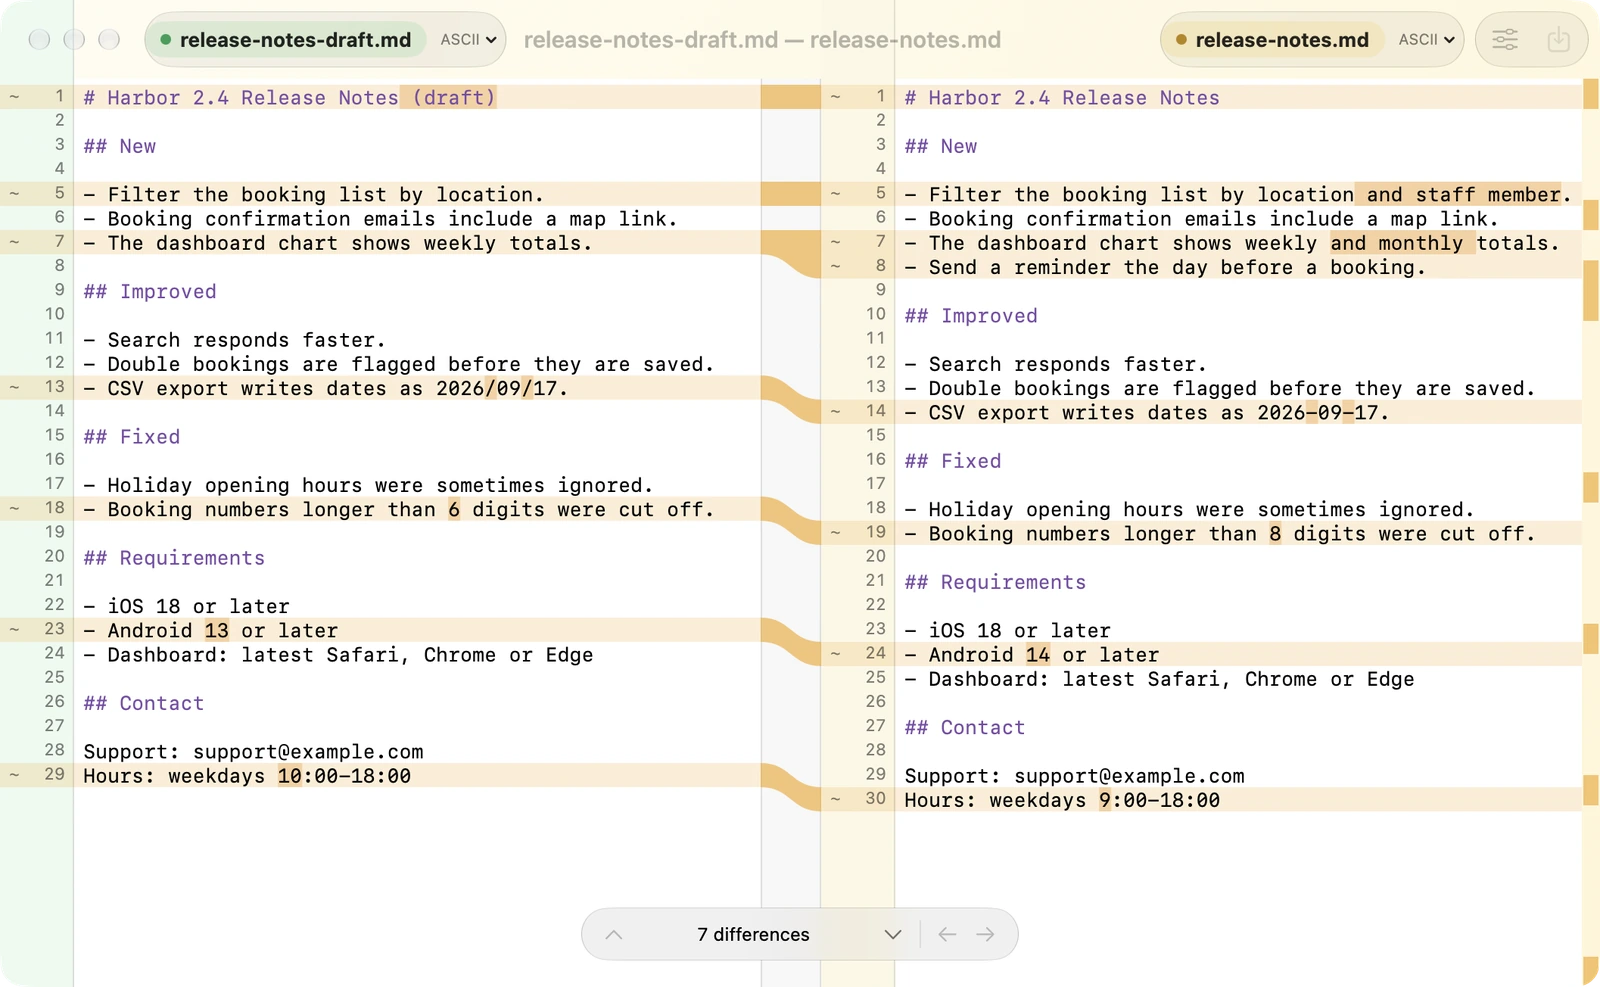
Task: Click the bottom change marker in the overview scrollbar
Action: (1591, 970)
